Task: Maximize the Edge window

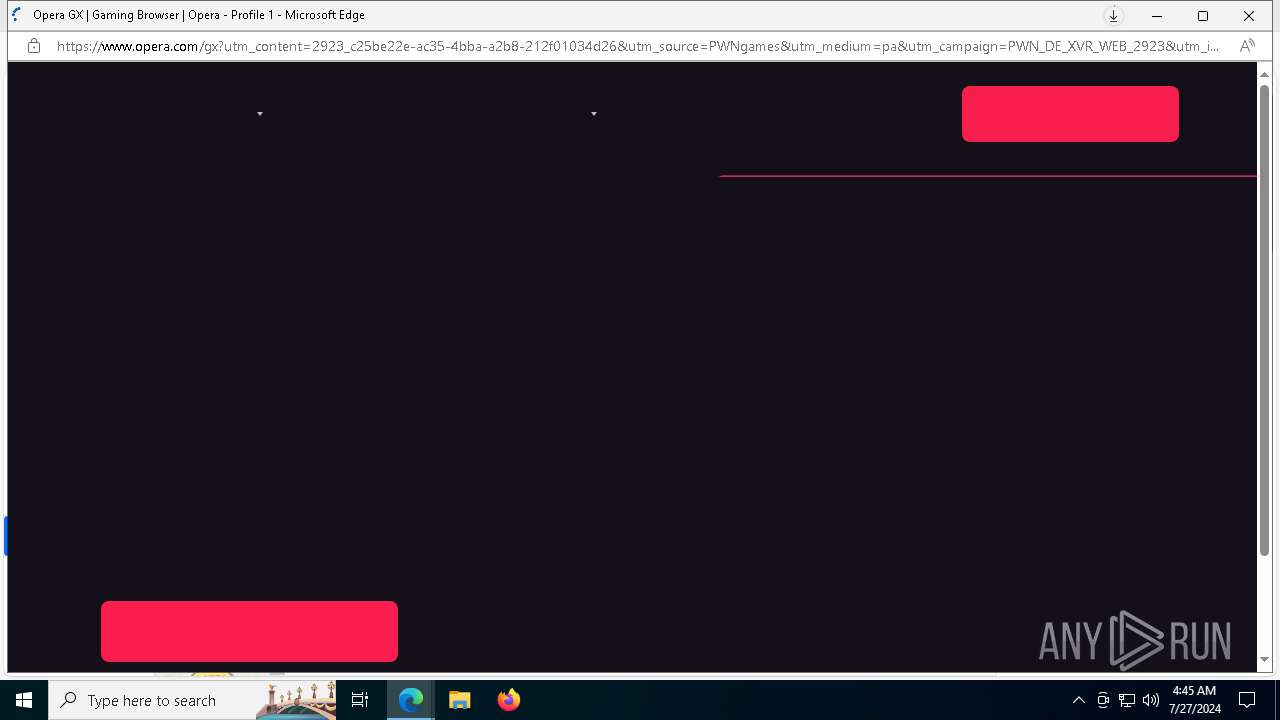Action: coord(1203,16)
